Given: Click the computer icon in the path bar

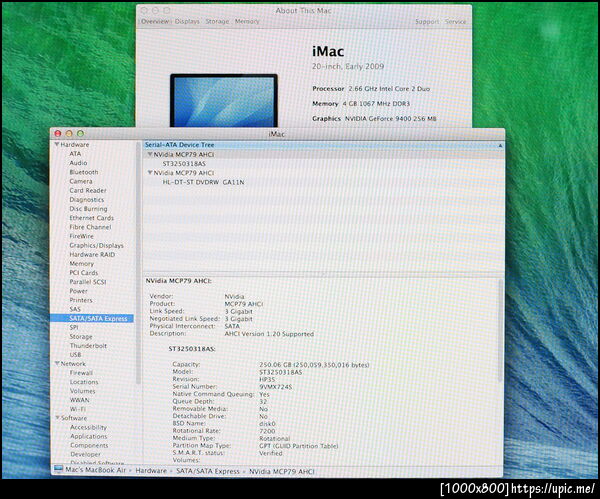Looking at the screenshot, I should 59,470.
